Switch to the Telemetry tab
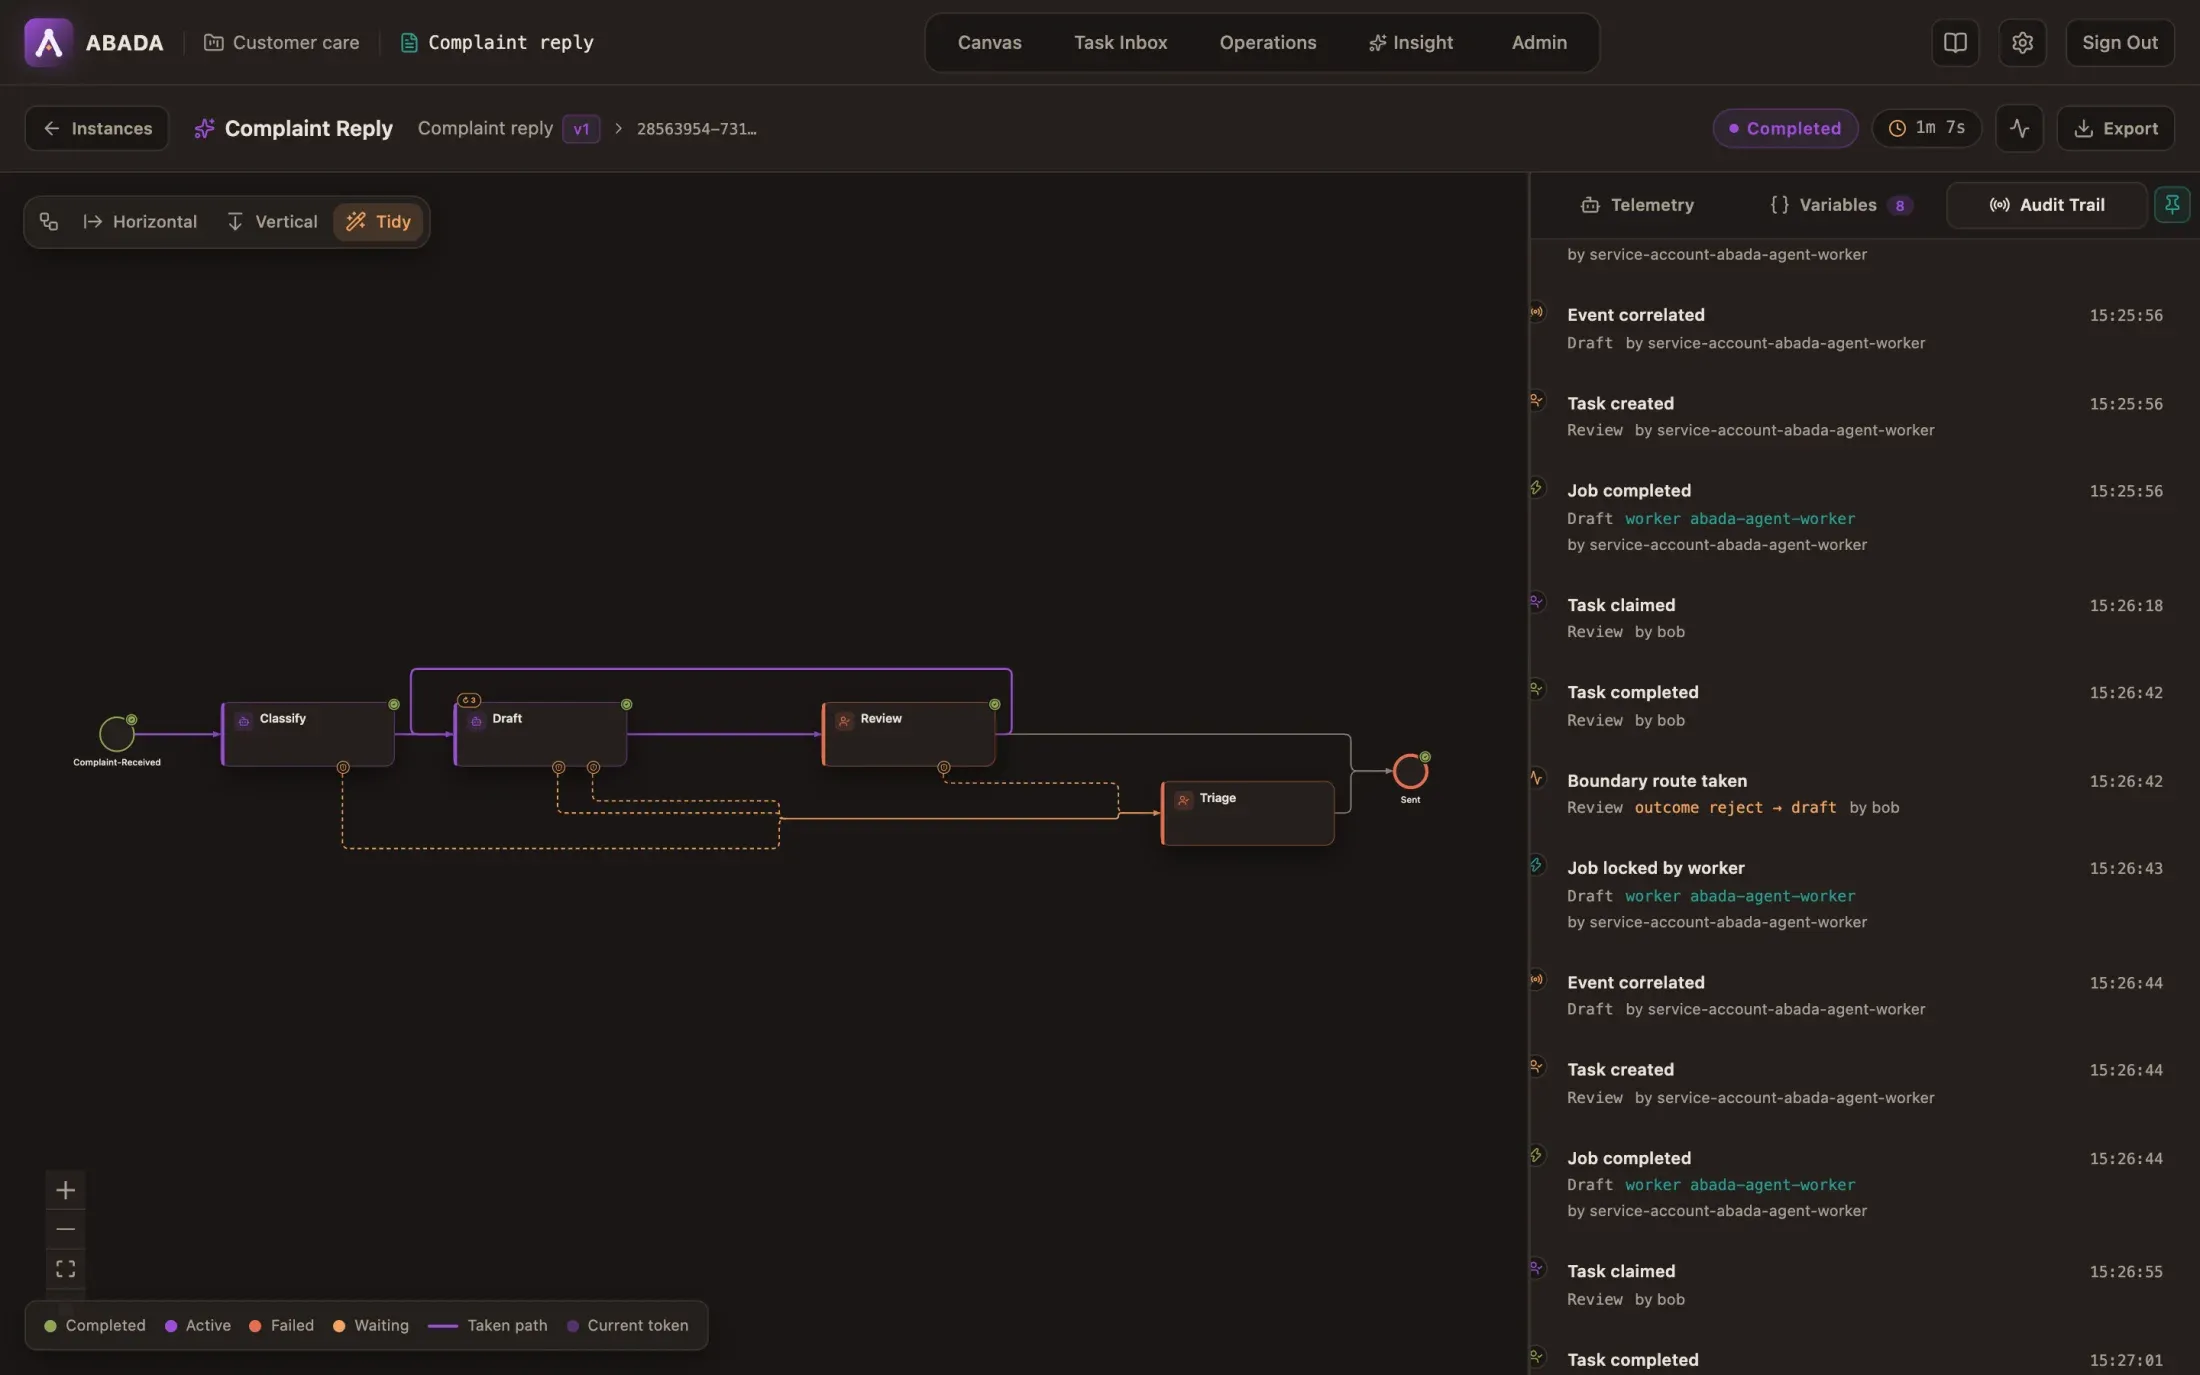Image resolution: width=2200 pixels, height=1375 pixels. tap(1637, 204)
